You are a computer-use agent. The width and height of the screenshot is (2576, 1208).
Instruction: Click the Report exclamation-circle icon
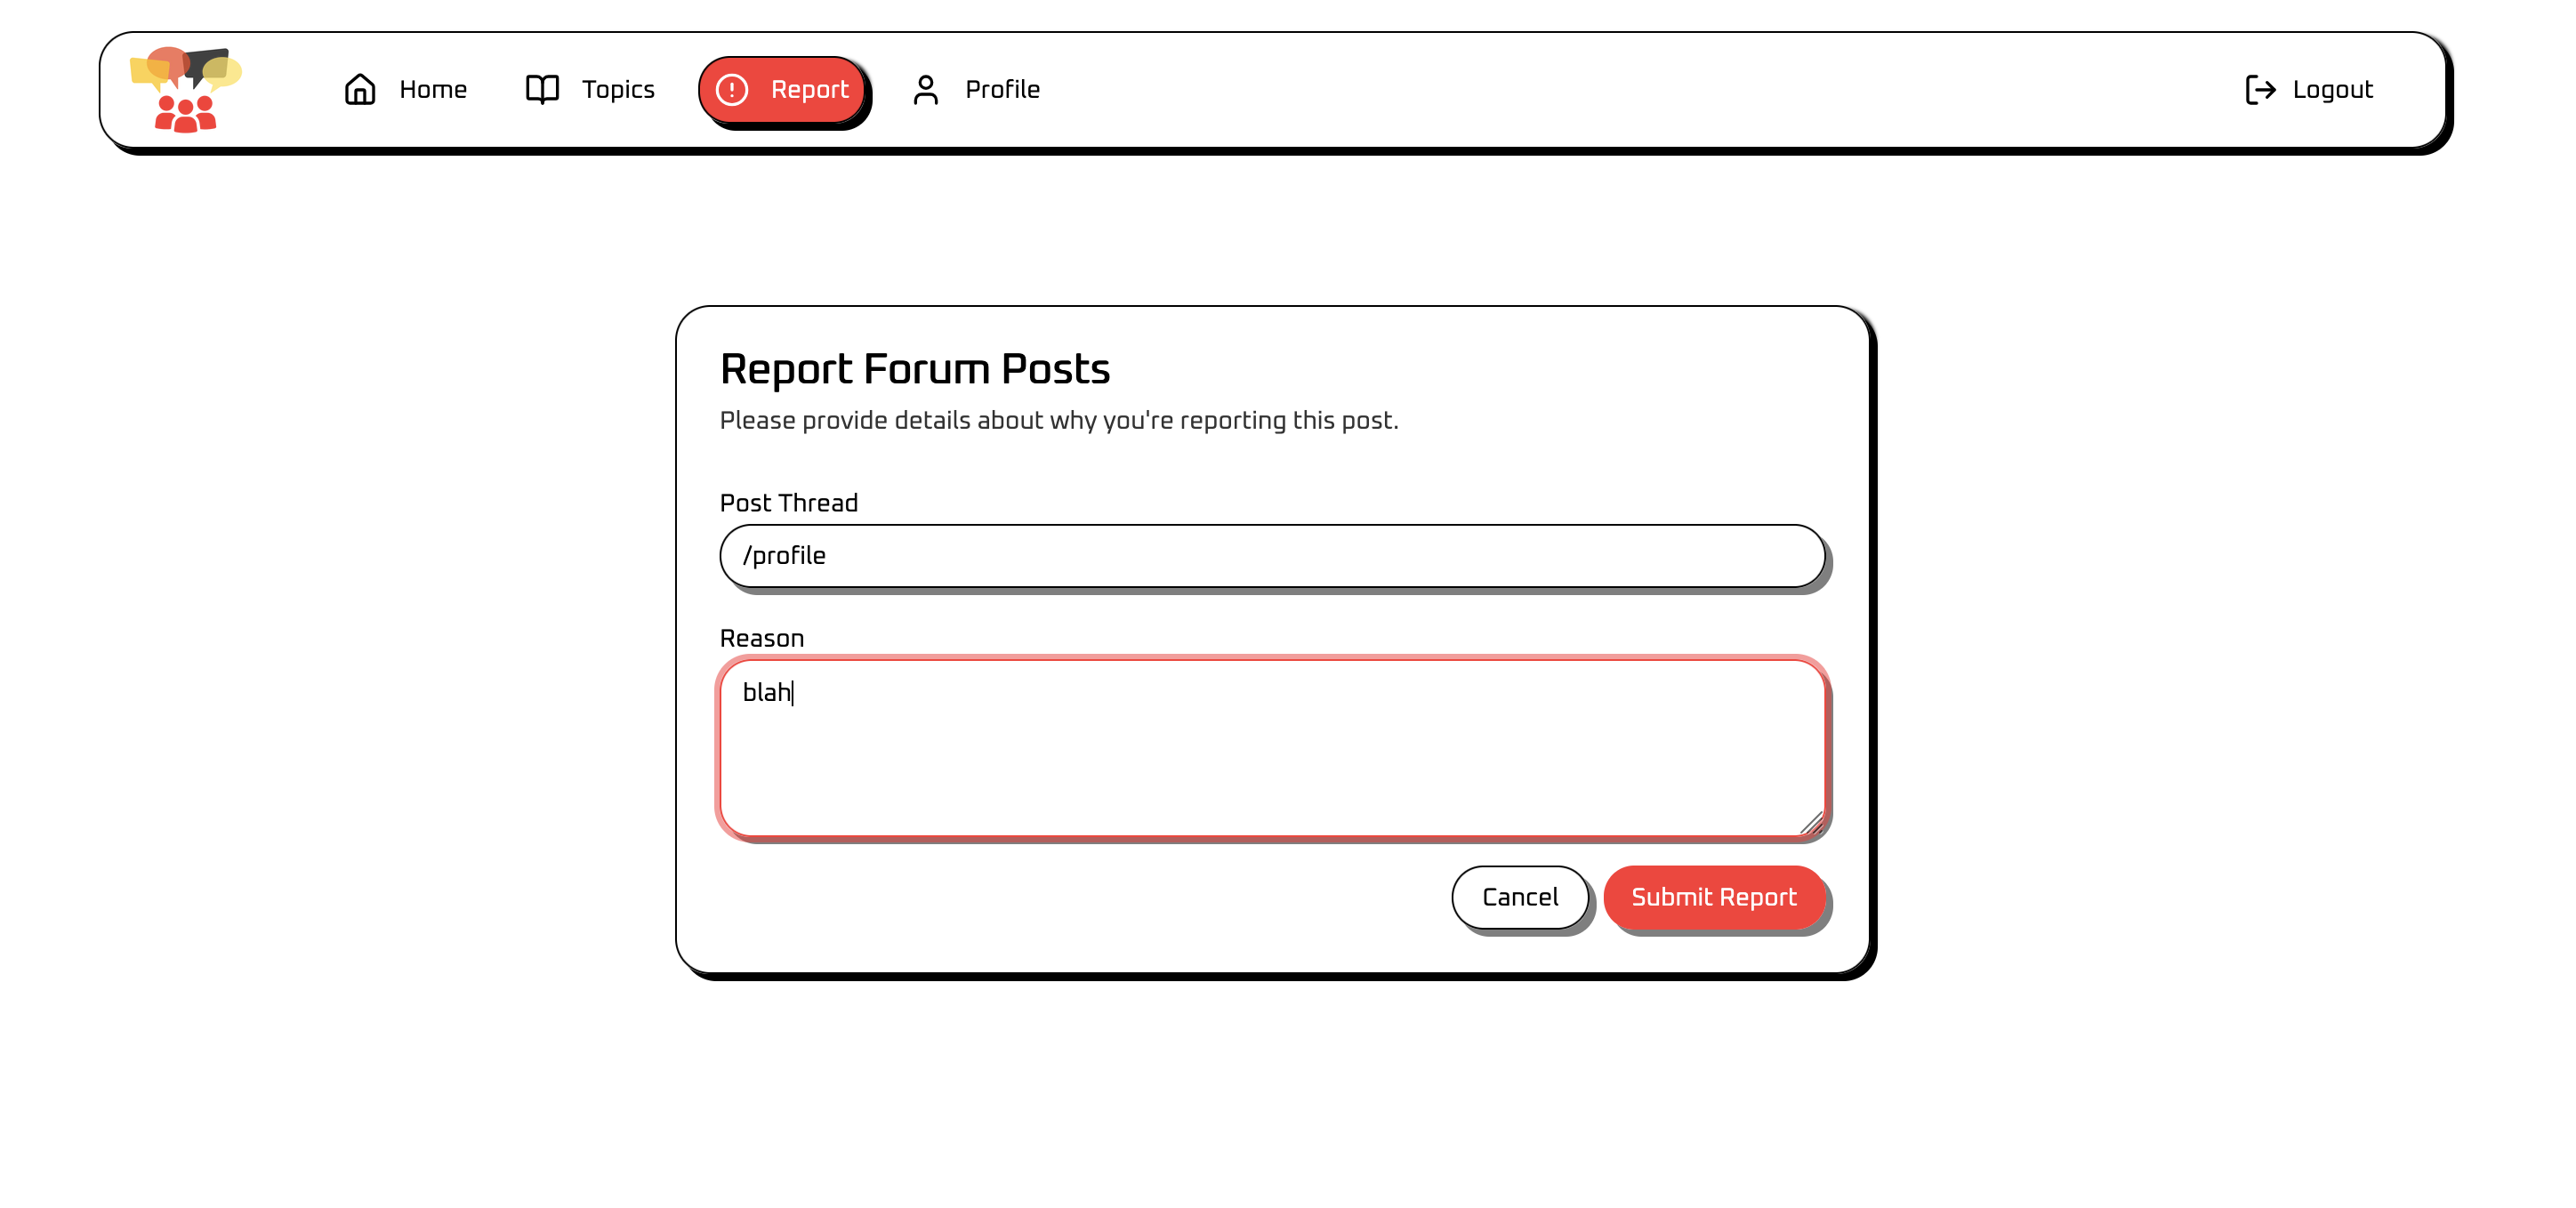tap(732, 90)
